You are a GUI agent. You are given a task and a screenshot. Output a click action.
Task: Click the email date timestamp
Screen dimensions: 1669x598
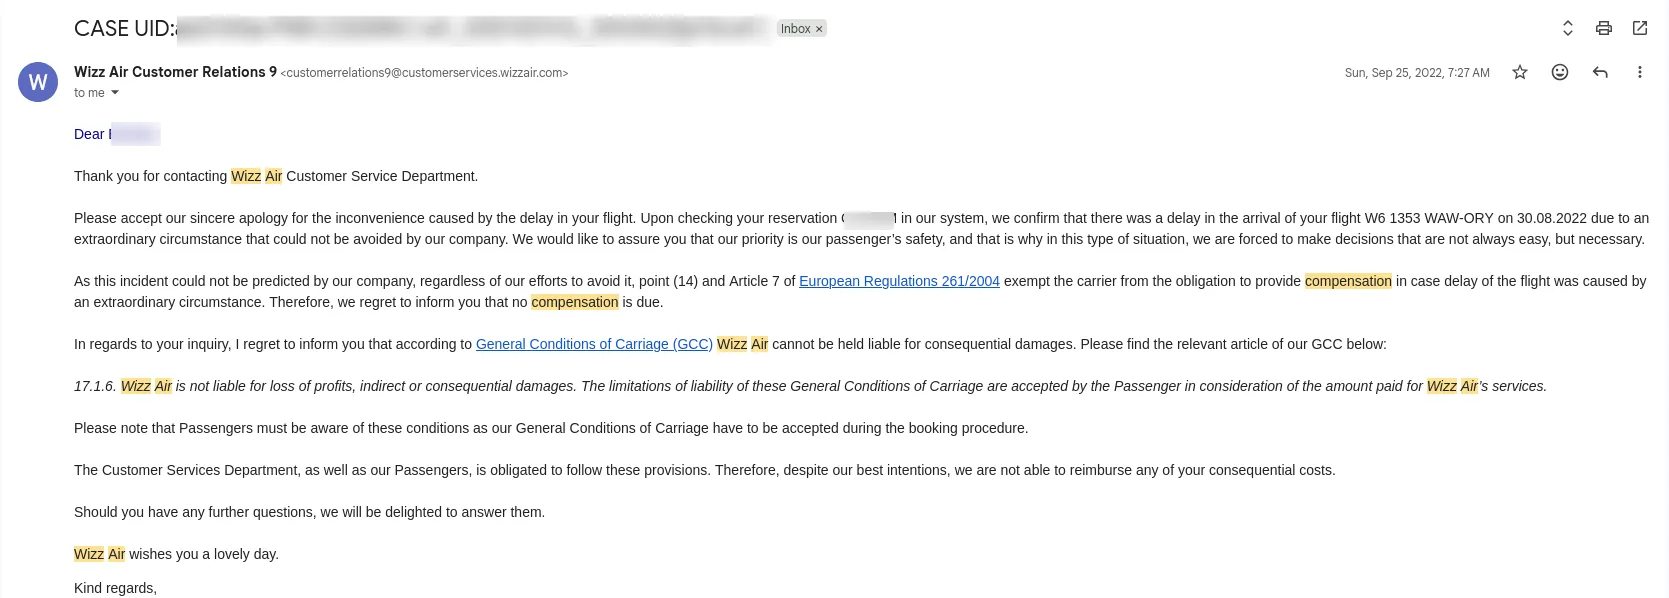click(x=1417, y=73)
